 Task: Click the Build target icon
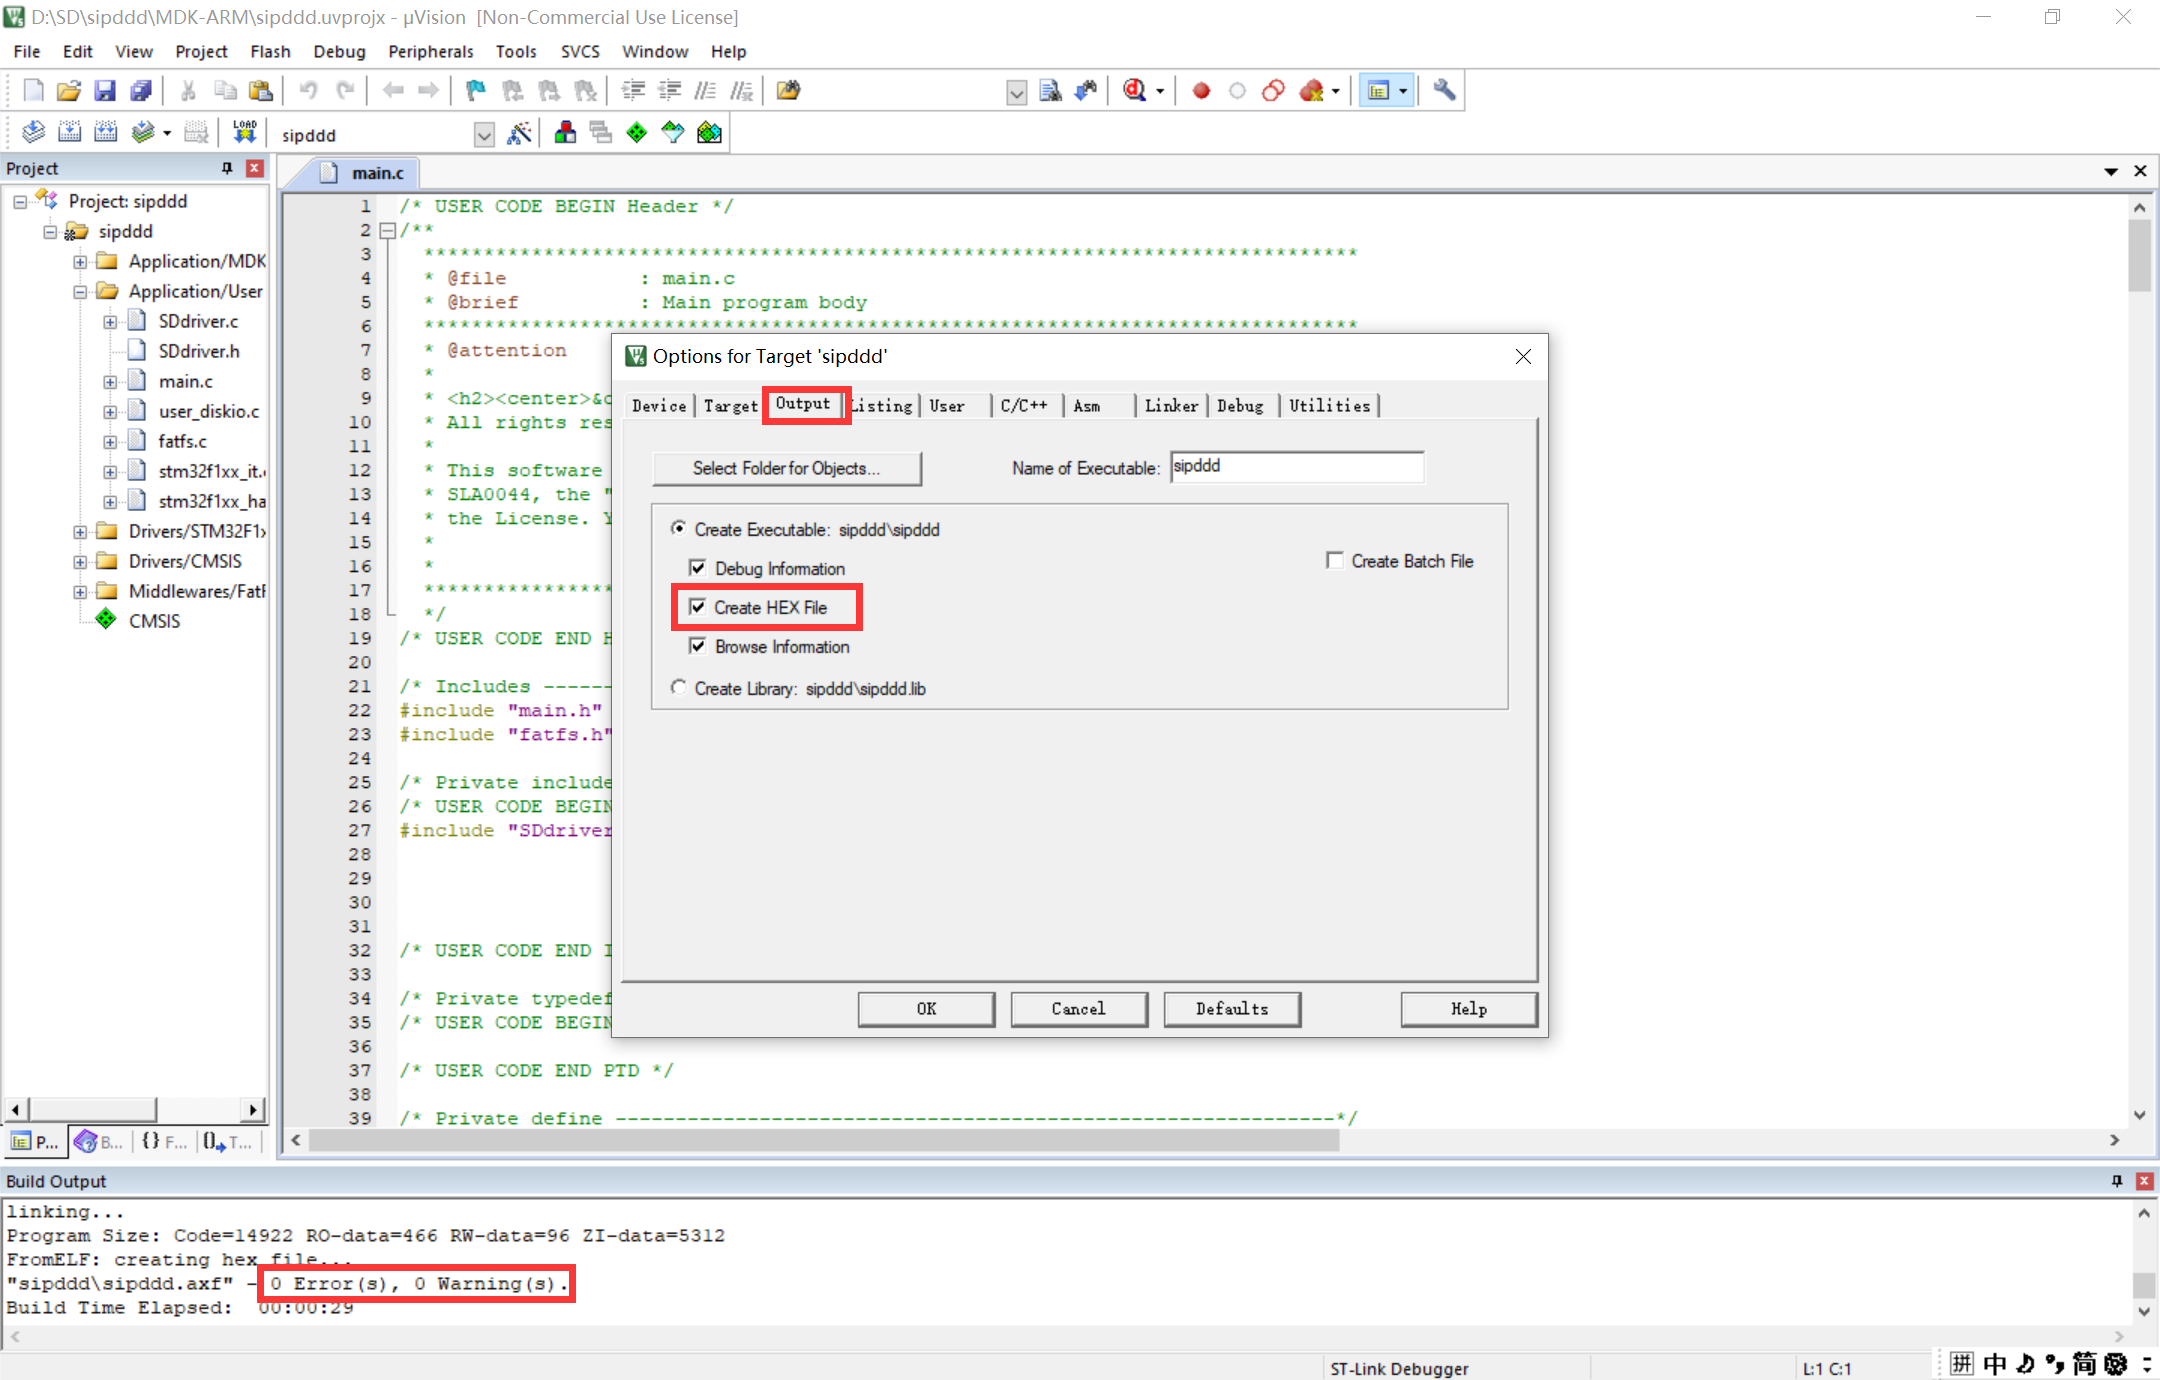[69, 132]
